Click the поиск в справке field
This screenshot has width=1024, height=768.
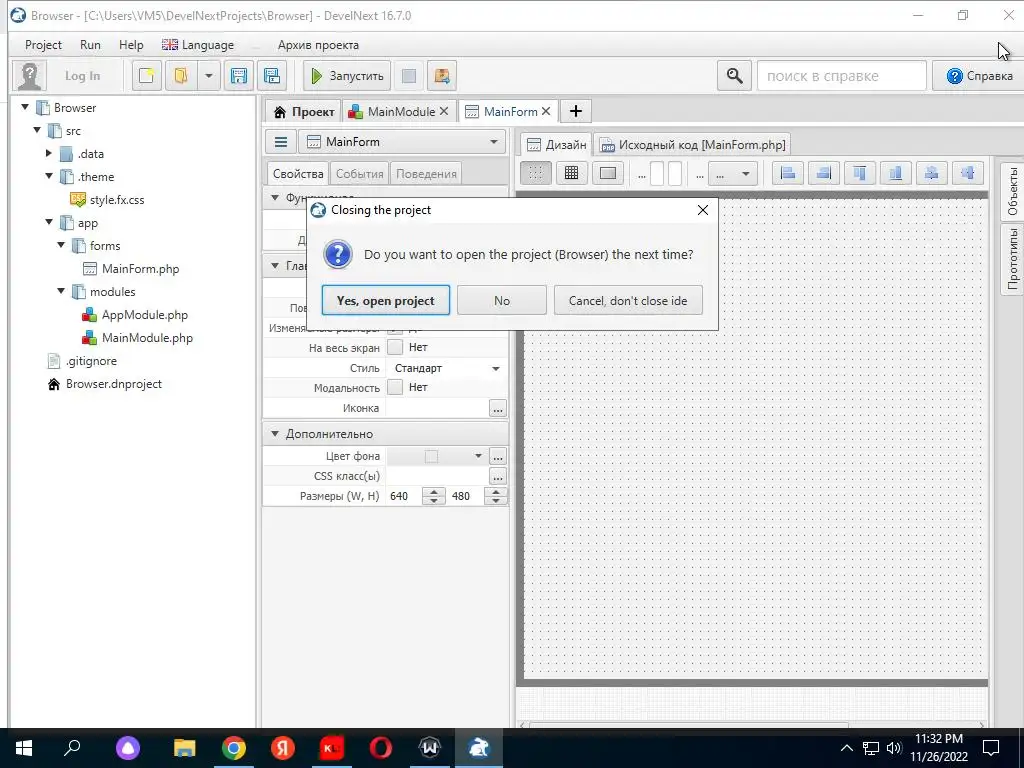point(841,76)
